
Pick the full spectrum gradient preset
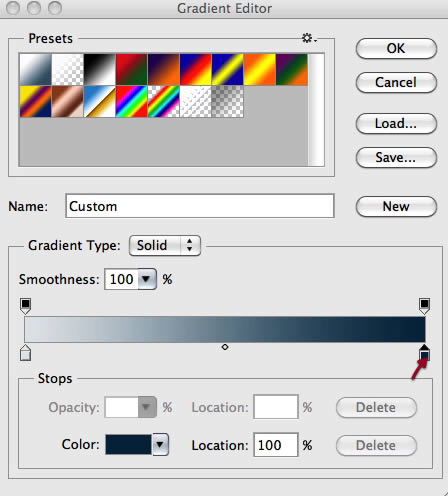coord(131,102)
